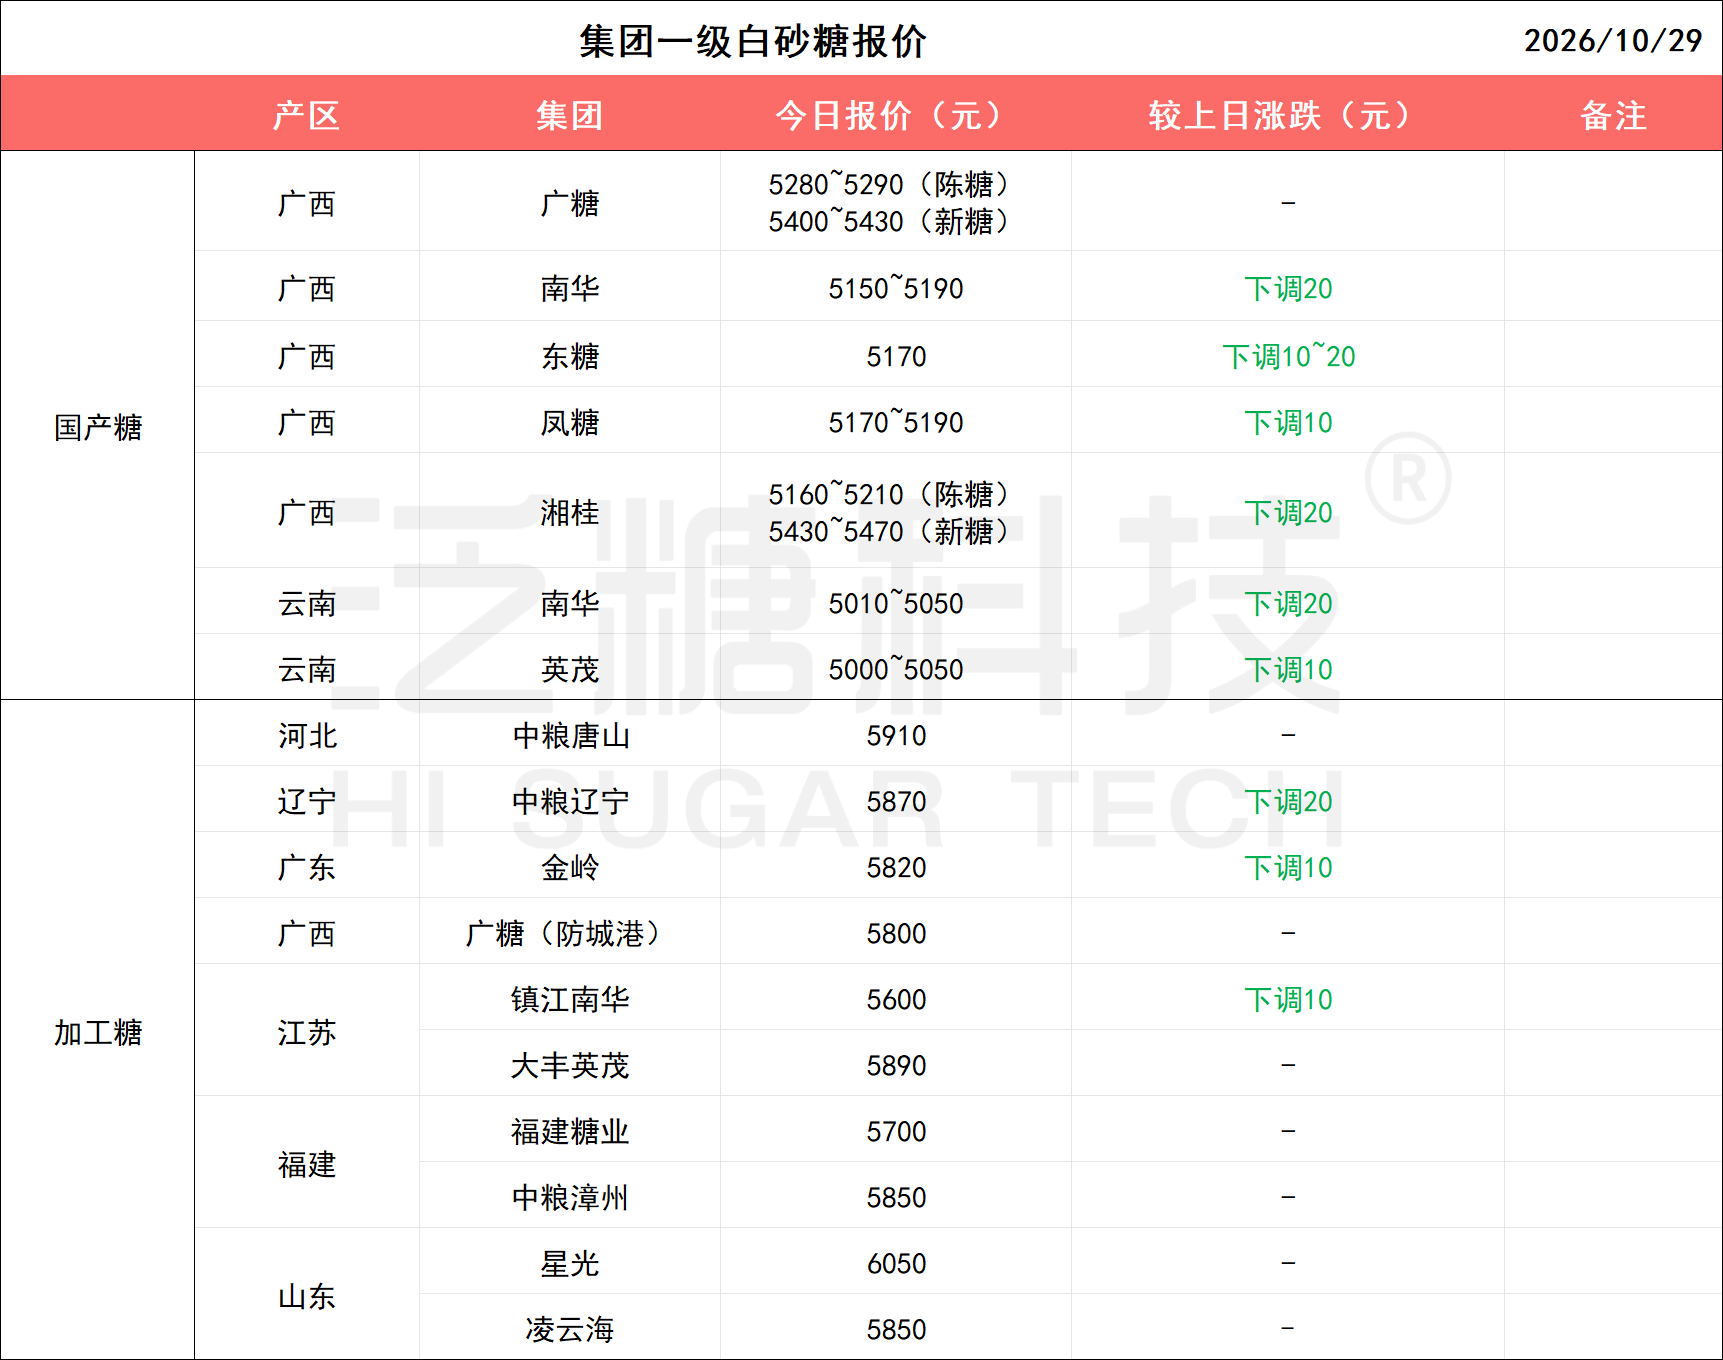Click the price 5870
The height and width of the screenshot is (1360, 1723).
(x=896, y=801)
